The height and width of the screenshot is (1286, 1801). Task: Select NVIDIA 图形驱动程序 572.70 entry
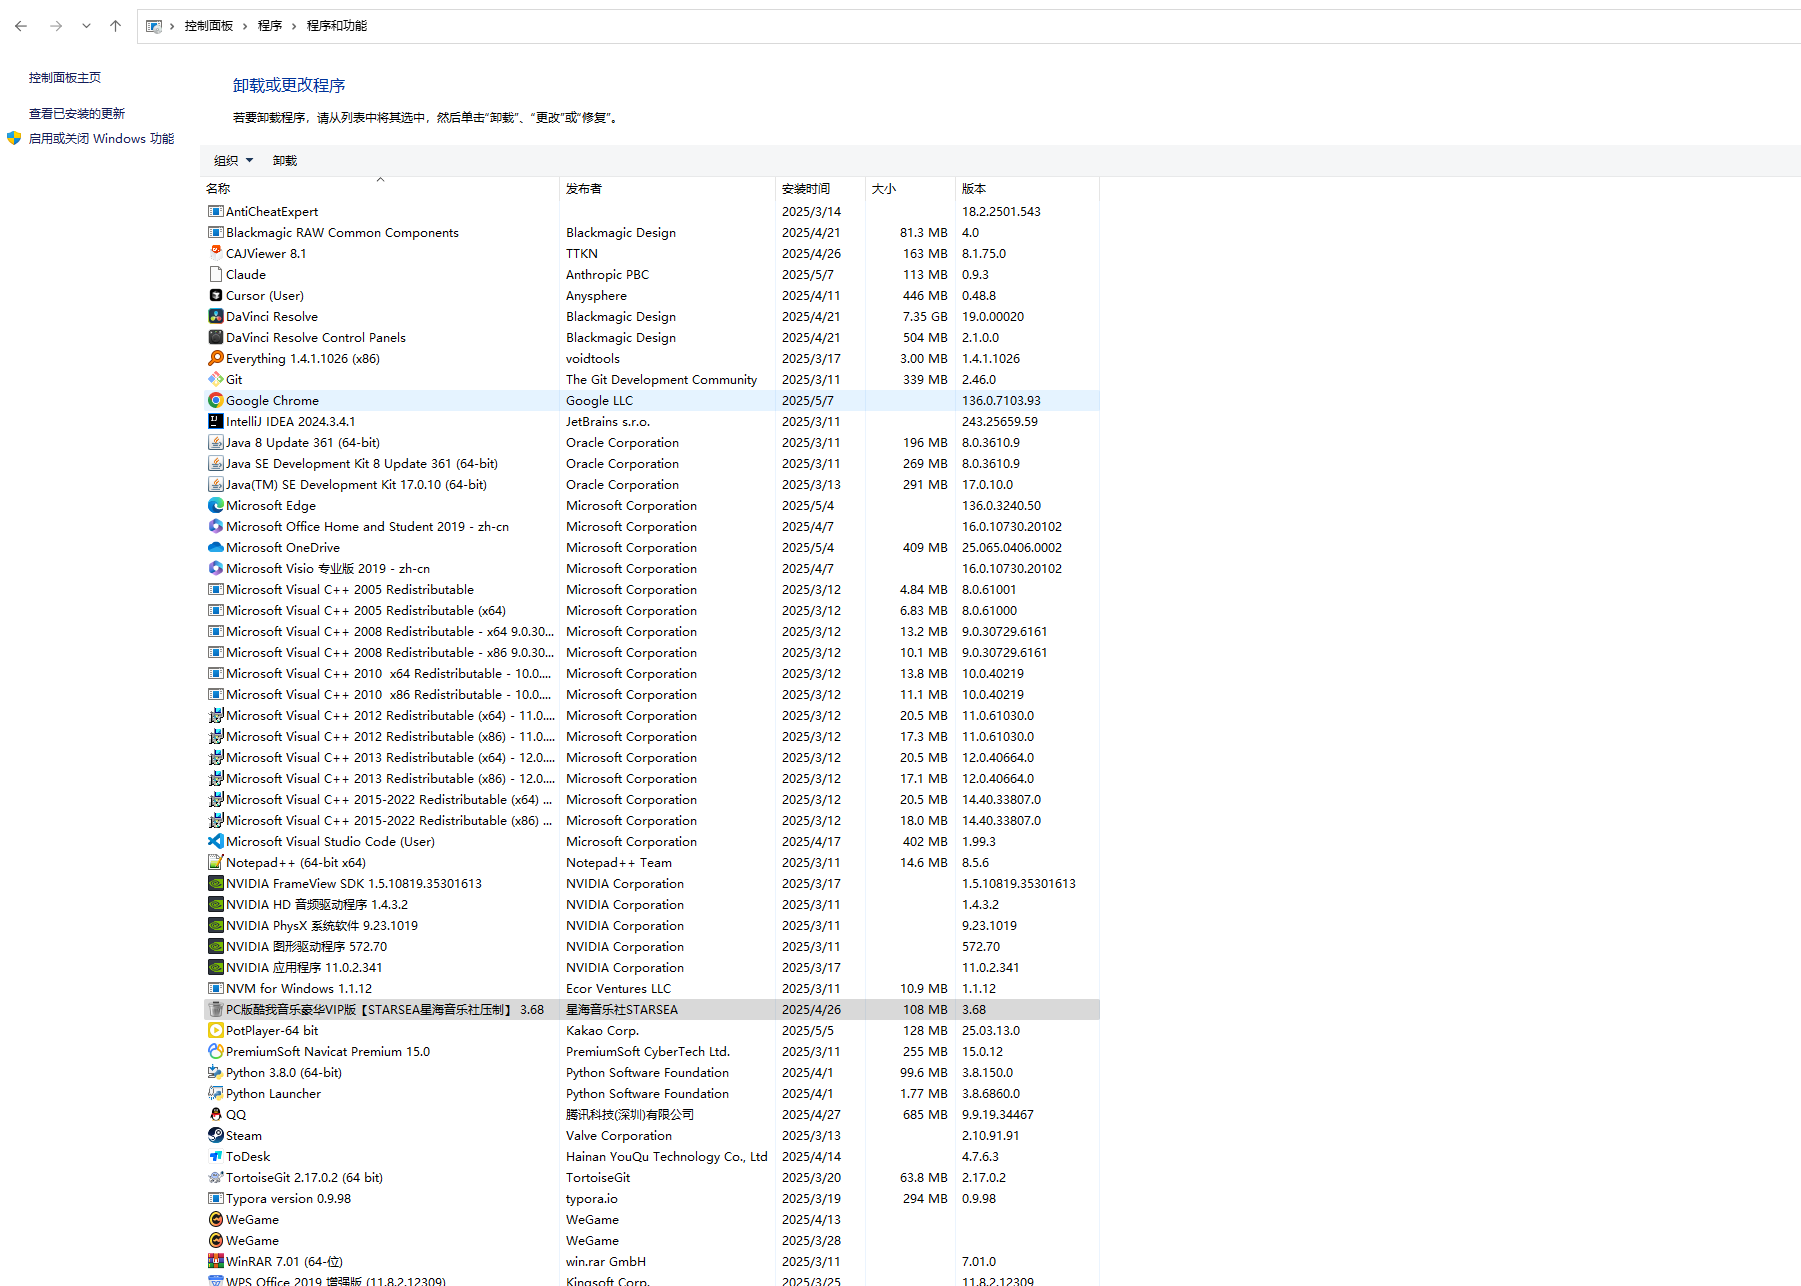[651, 947]
